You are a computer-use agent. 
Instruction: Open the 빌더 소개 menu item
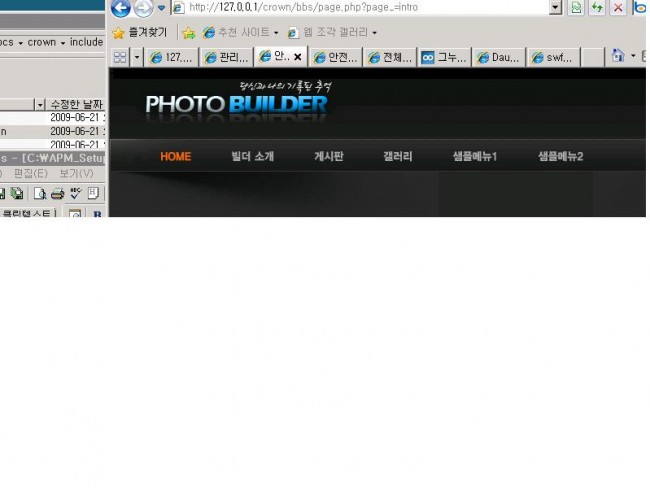coord(252,156)
